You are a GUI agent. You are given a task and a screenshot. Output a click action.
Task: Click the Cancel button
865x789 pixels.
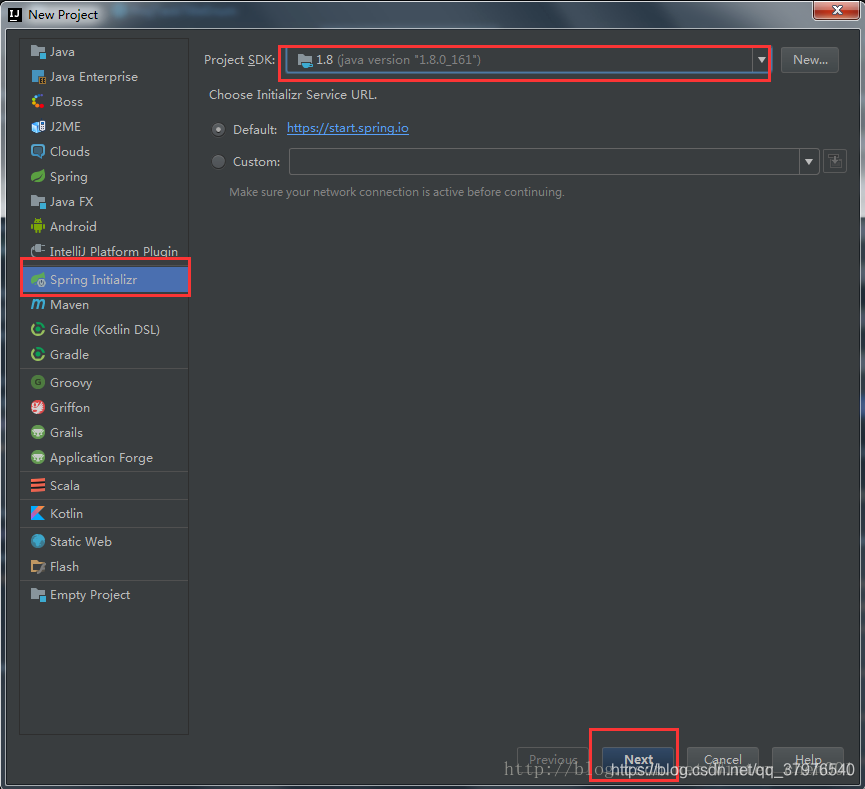tap(723, 760)
